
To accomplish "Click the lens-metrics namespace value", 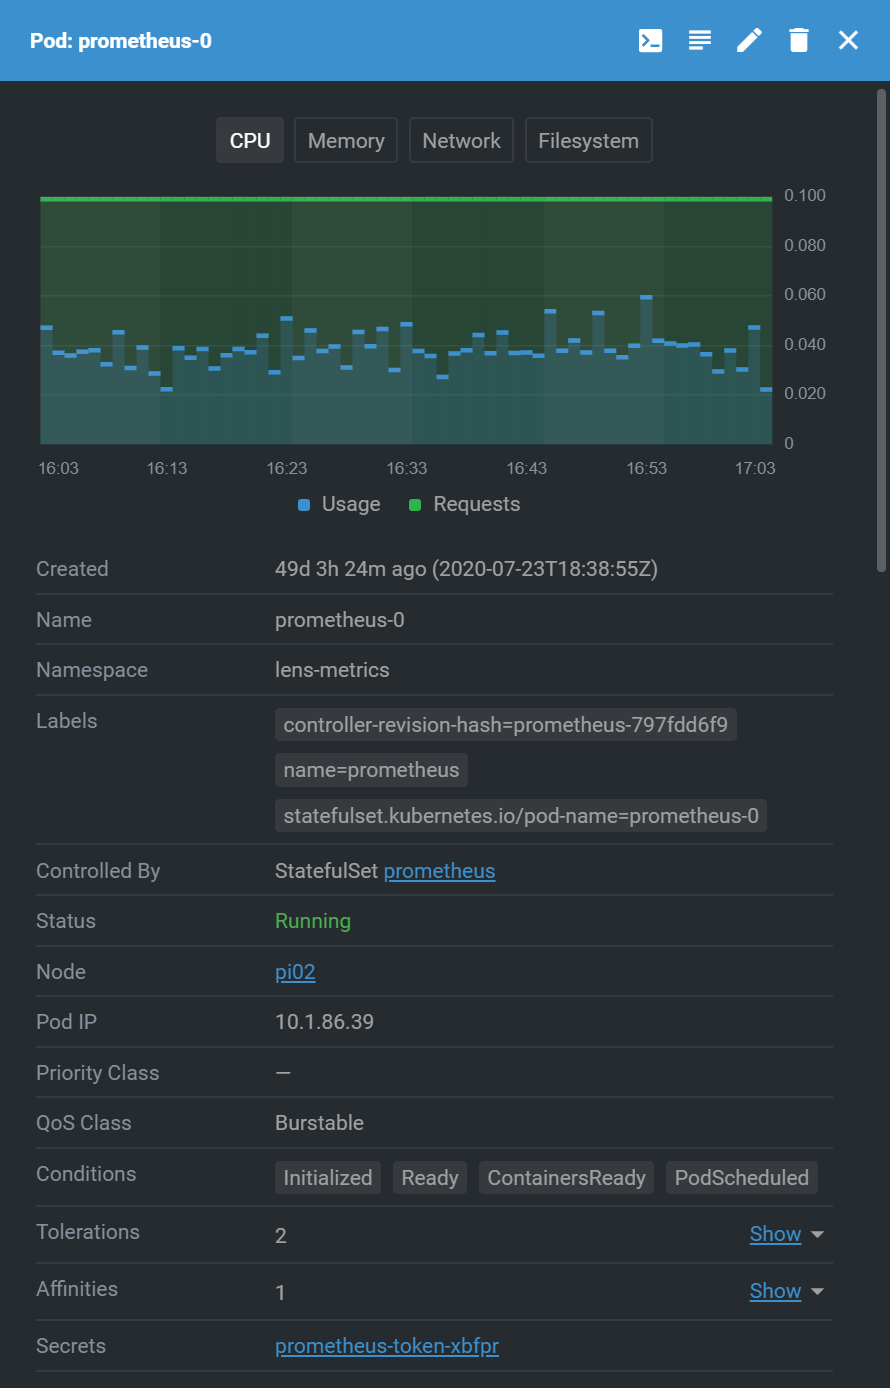I will pos(332,670).
